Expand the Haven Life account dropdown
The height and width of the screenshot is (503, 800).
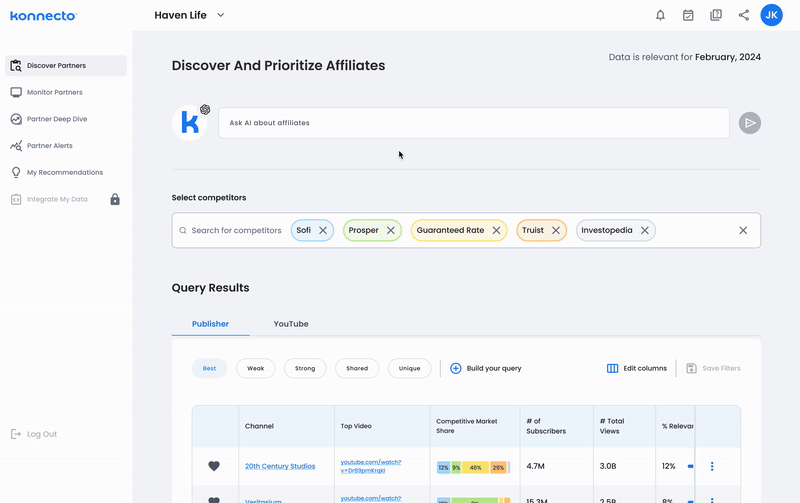click(x=221, y=15)
